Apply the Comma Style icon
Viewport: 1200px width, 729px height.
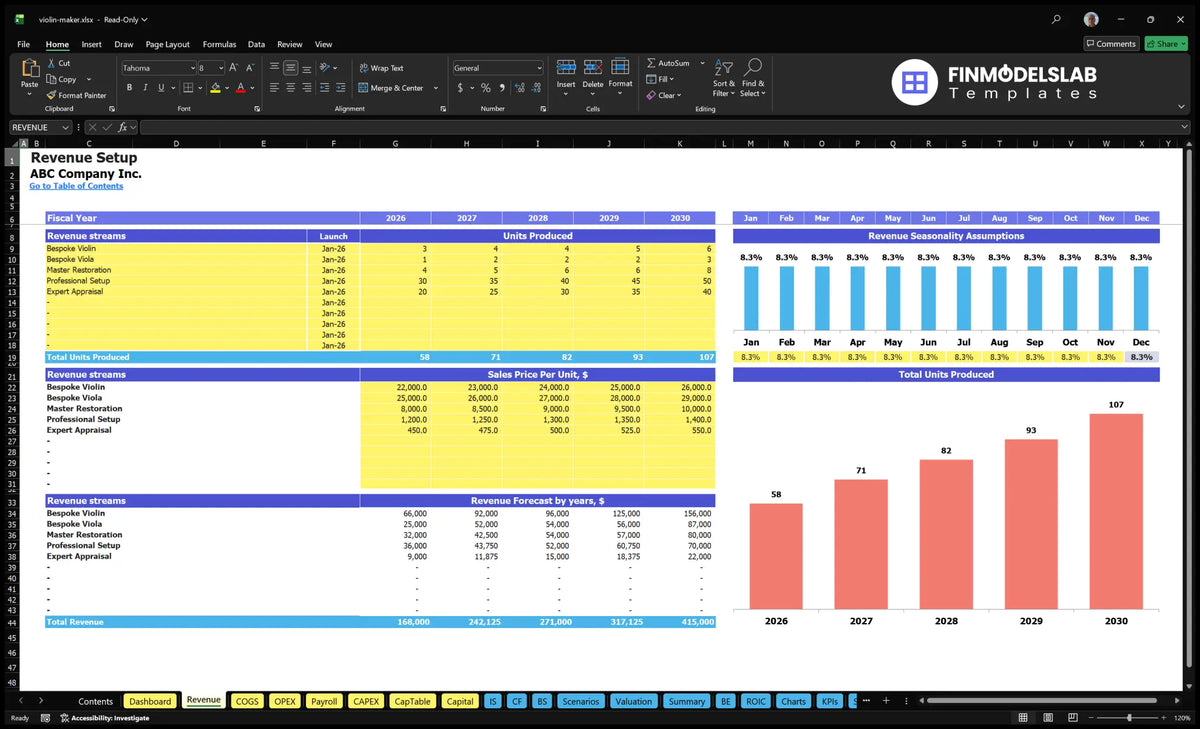click(x=500, y=88)
